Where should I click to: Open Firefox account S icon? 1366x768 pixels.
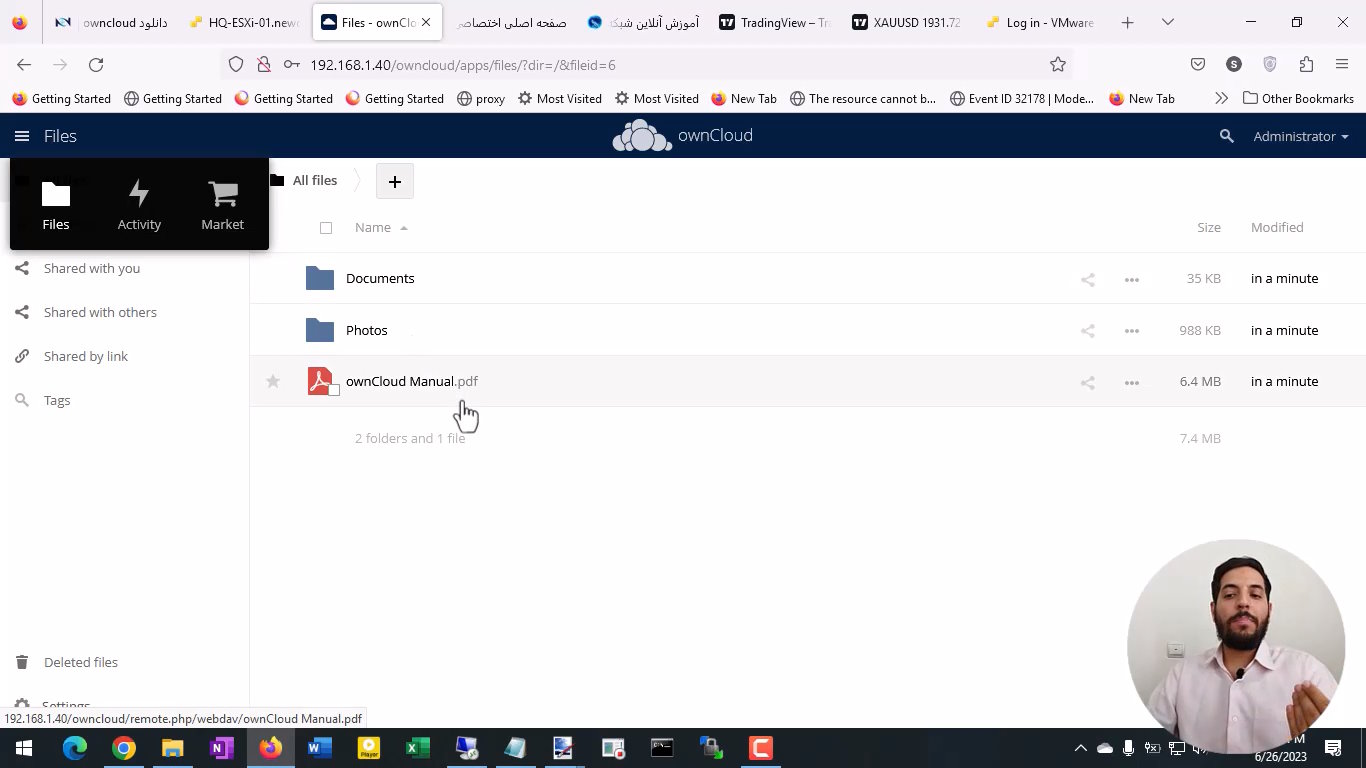coord(1234,64)
